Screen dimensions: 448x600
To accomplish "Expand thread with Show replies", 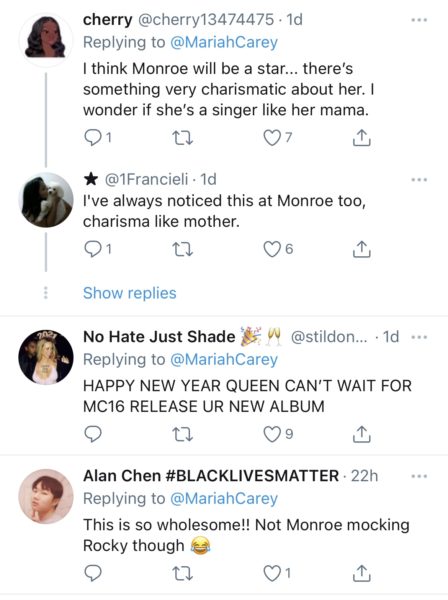I will (x=130, y=293).
